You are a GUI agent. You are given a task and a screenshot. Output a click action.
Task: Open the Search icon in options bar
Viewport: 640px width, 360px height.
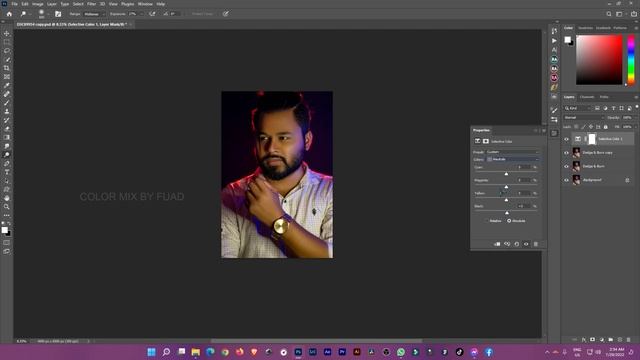[609, 14]
